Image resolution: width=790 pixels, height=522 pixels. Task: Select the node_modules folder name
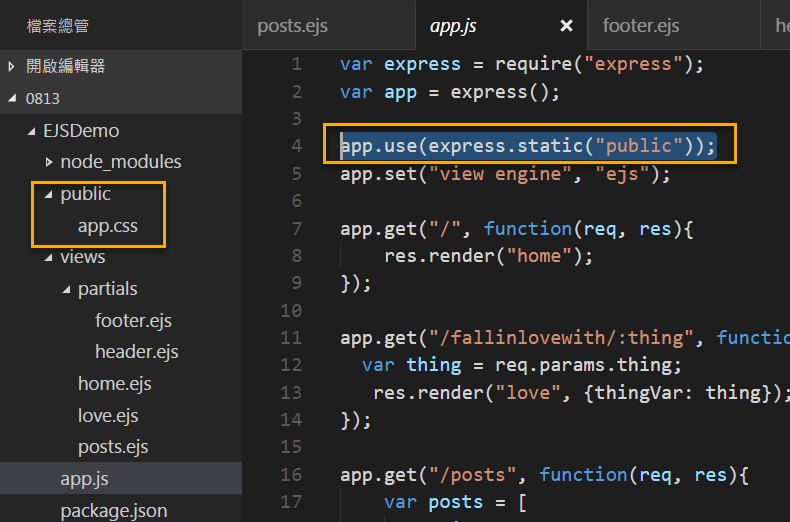click(120, 162)
